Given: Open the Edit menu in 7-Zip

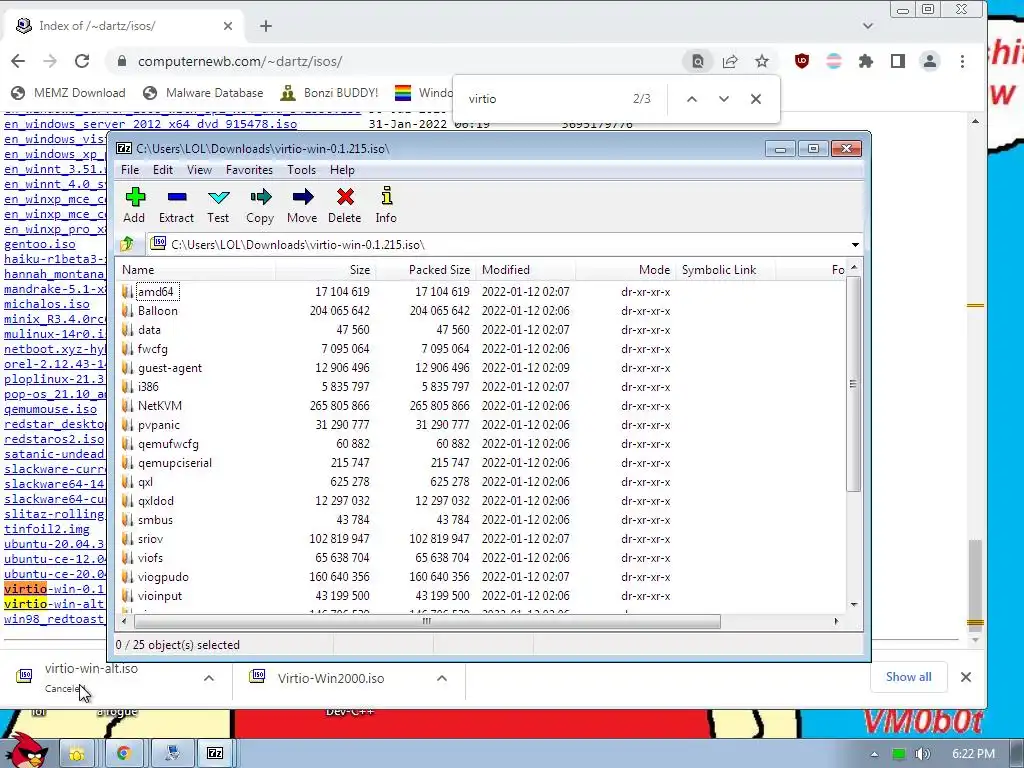Looking at the screenshot, I should [163, 170].
